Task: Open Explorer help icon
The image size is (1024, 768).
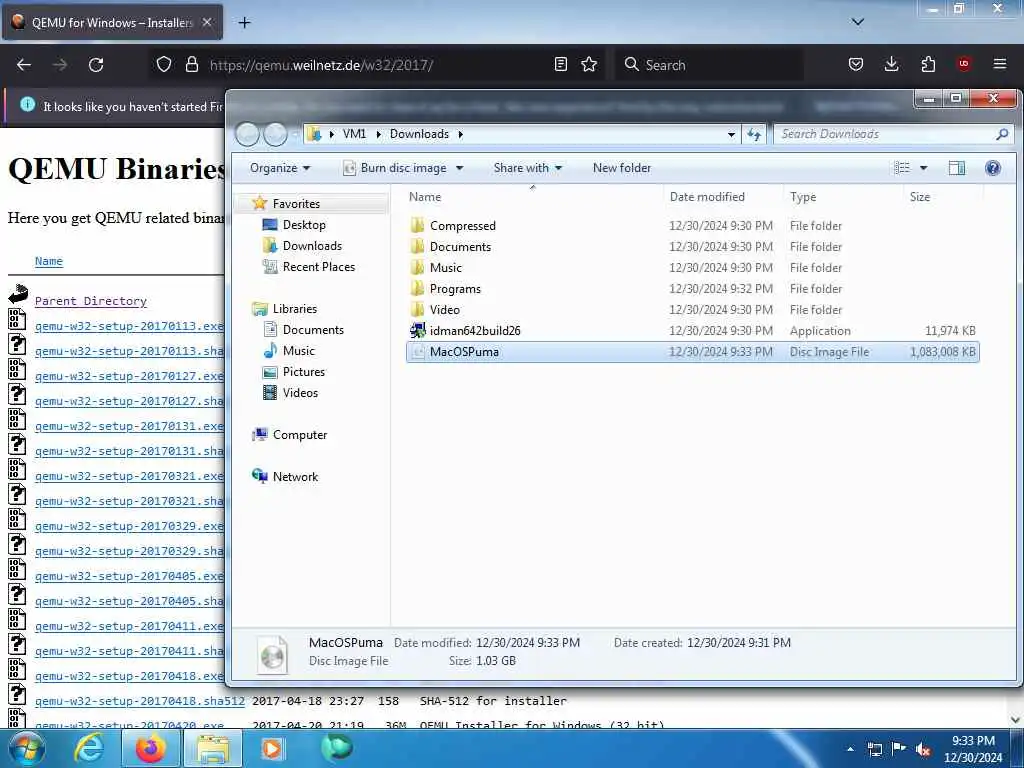Action: point(993,168)
